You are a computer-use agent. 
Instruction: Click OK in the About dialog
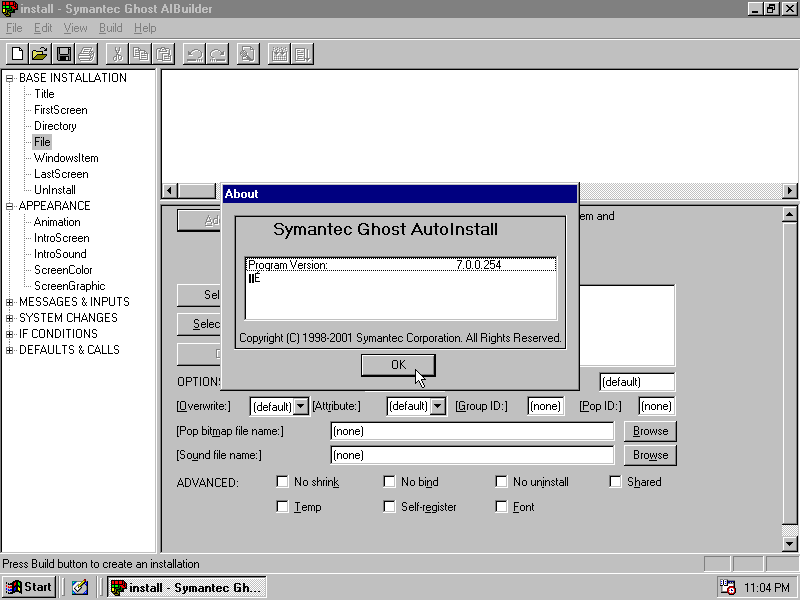[x=398, y=365]
